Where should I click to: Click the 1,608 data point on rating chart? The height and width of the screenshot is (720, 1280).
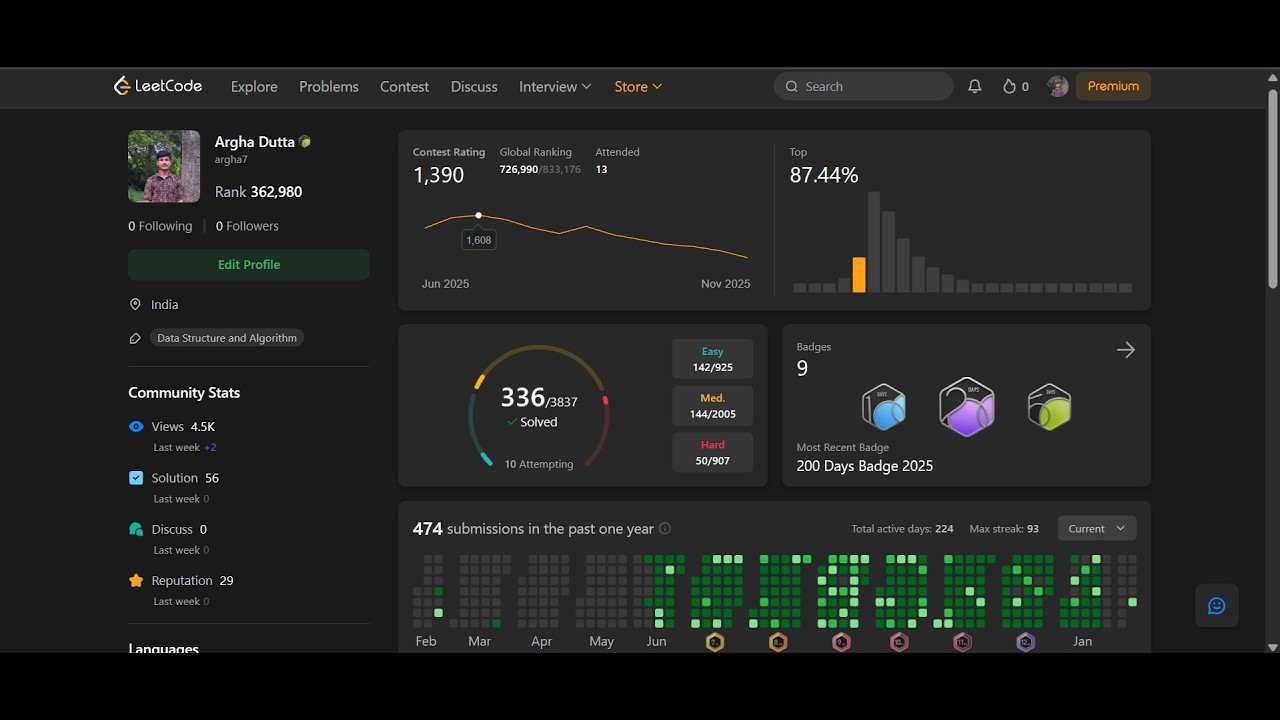(x=479, y=215)
